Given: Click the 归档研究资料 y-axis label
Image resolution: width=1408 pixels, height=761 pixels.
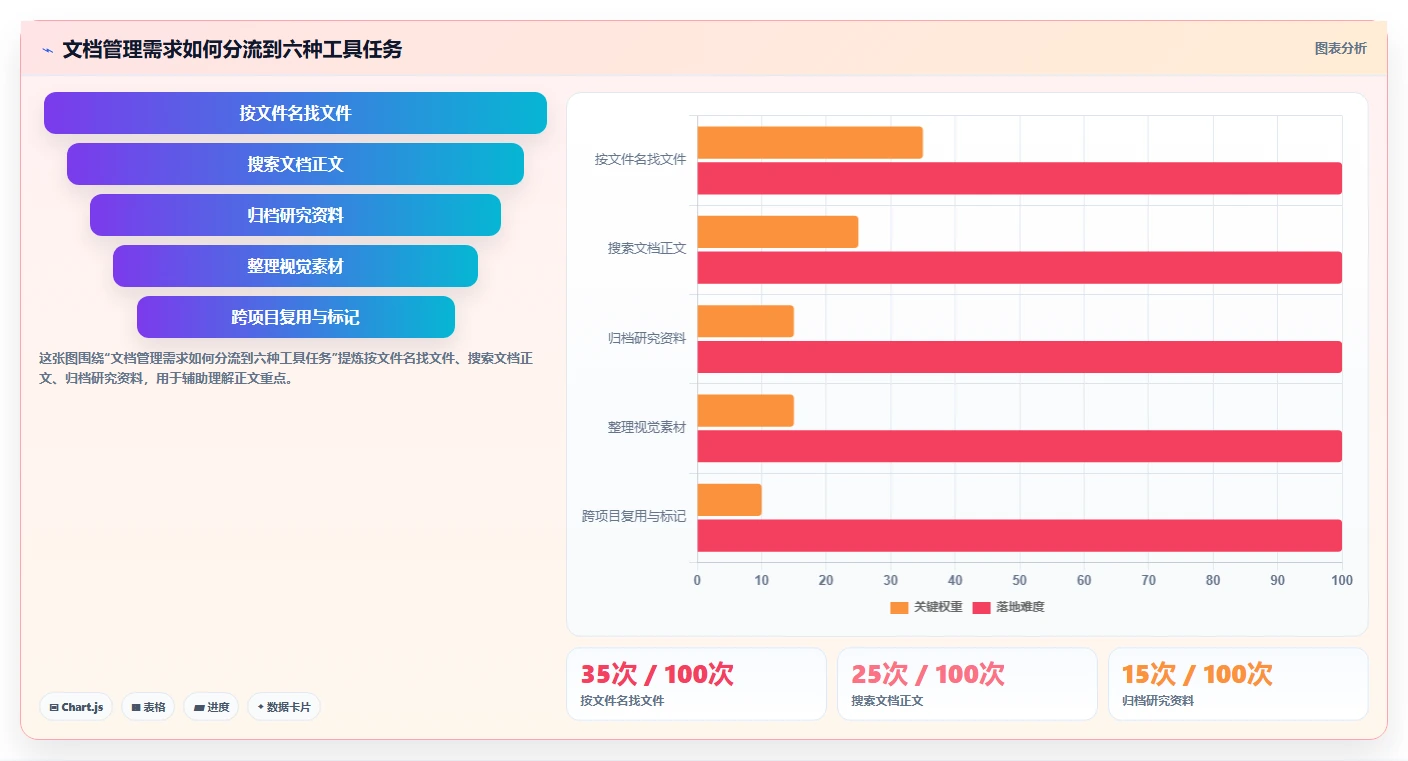Looking at the screenshot, I should pos(647,338).
